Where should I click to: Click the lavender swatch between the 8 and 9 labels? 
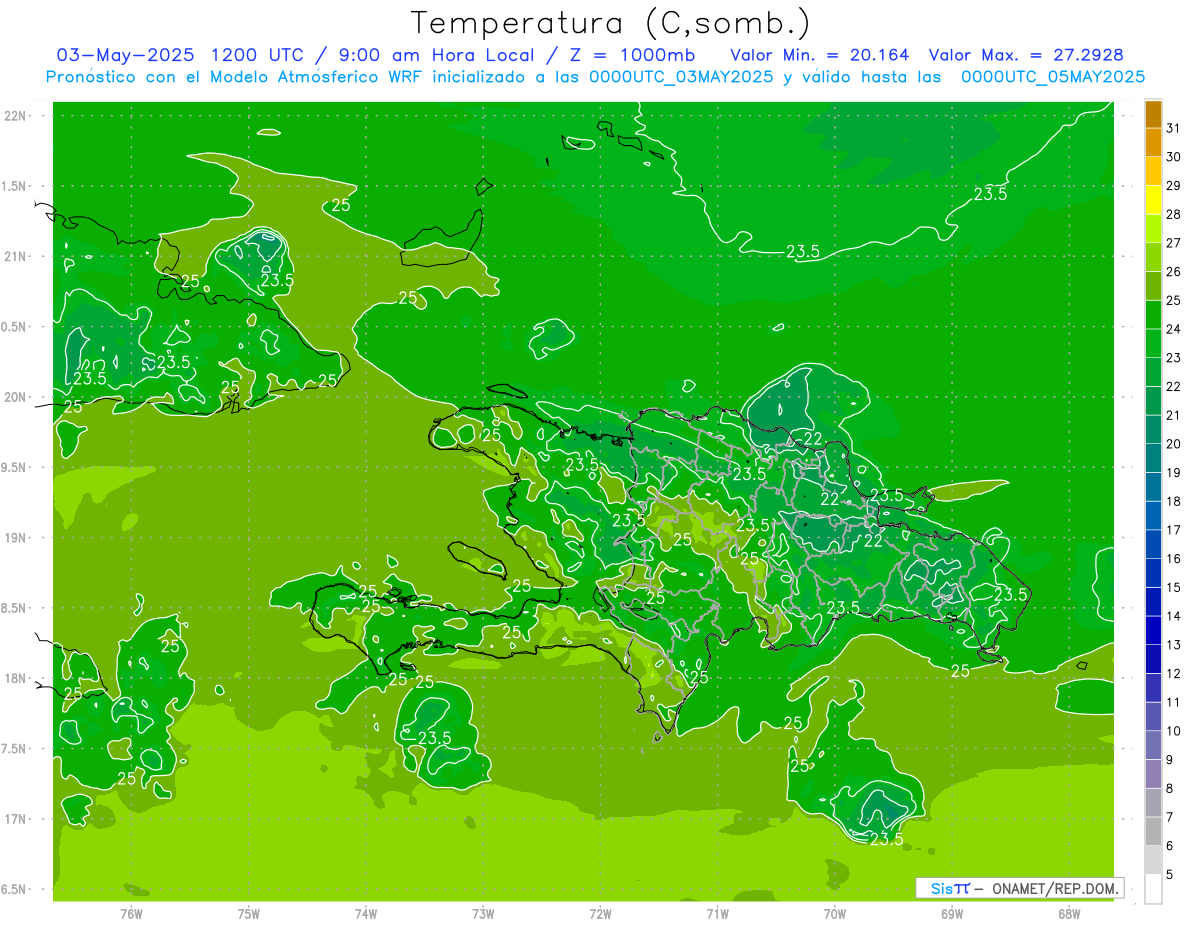[x=1153, y=774]
